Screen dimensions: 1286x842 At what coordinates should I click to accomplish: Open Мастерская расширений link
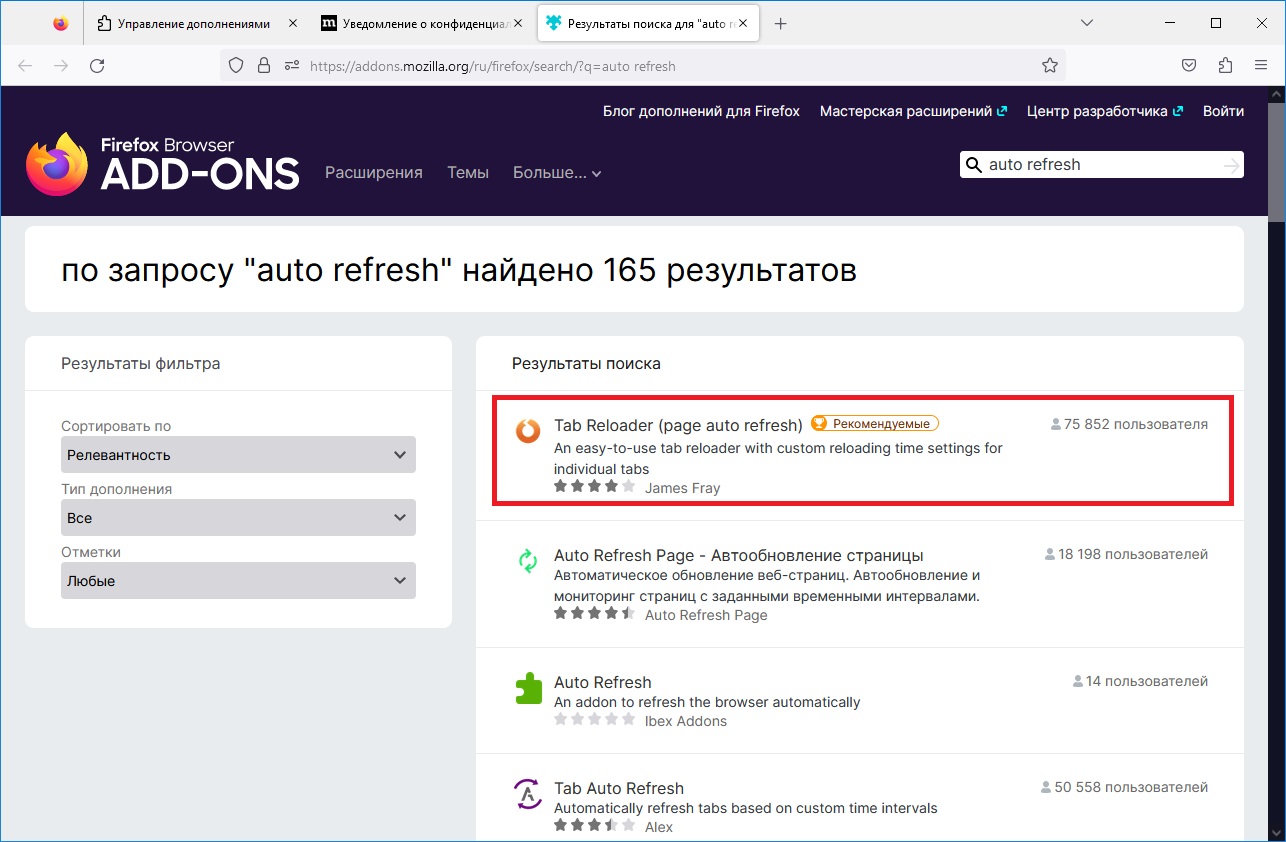point(913,111)
